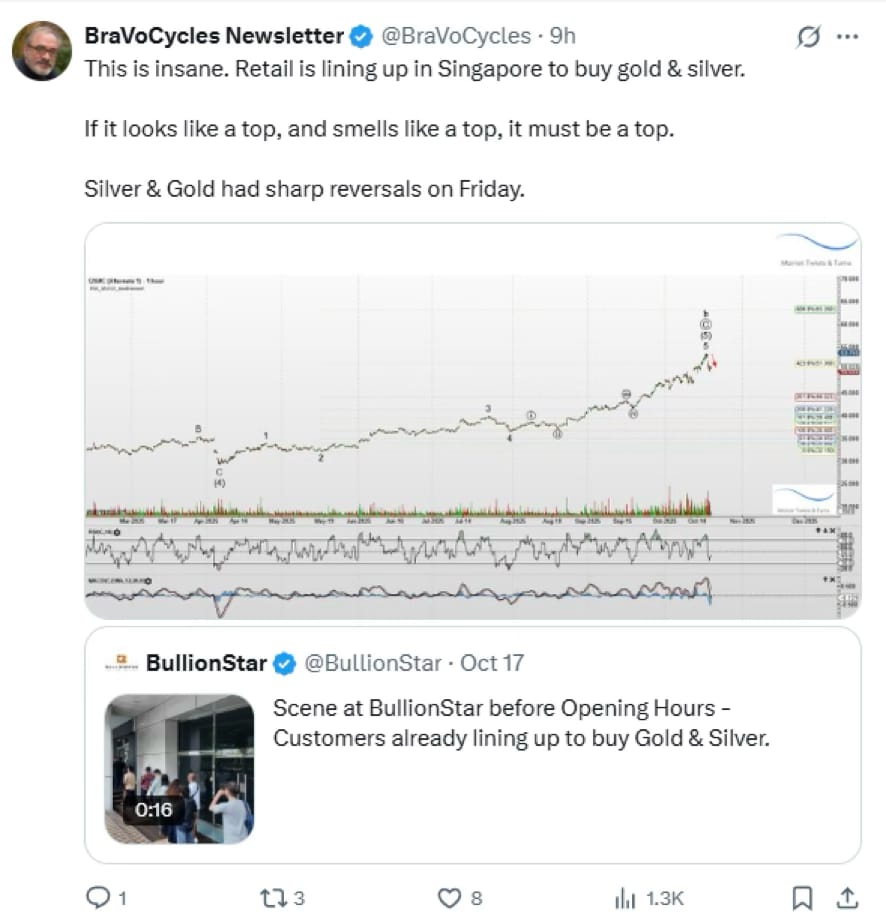This screenshot has width=886, height=920.
Task: Like the tweet with heart icon
Action: [x=449, y=898]
